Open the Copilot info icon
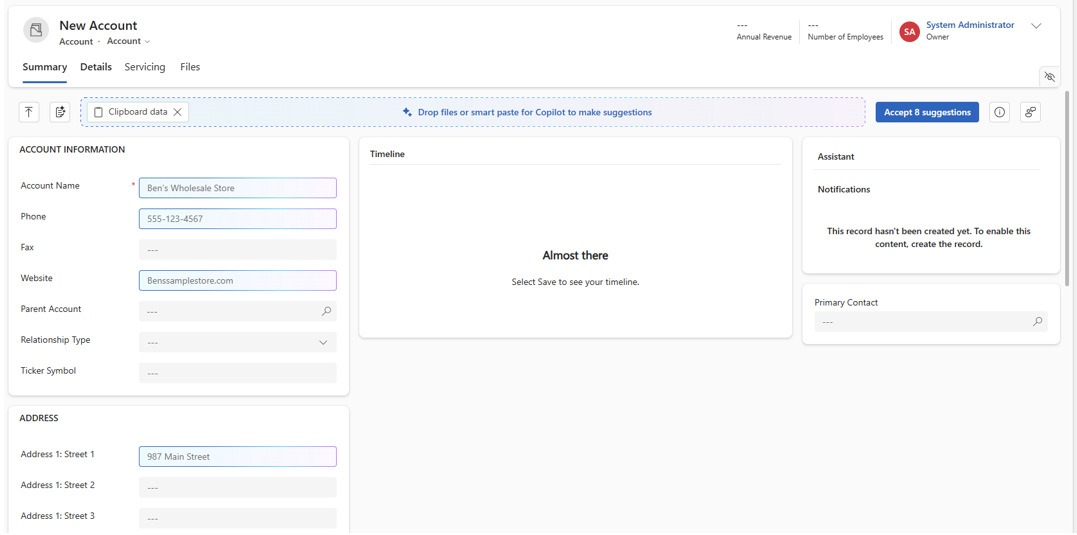 pyautogui.click(x=999, y=112)
